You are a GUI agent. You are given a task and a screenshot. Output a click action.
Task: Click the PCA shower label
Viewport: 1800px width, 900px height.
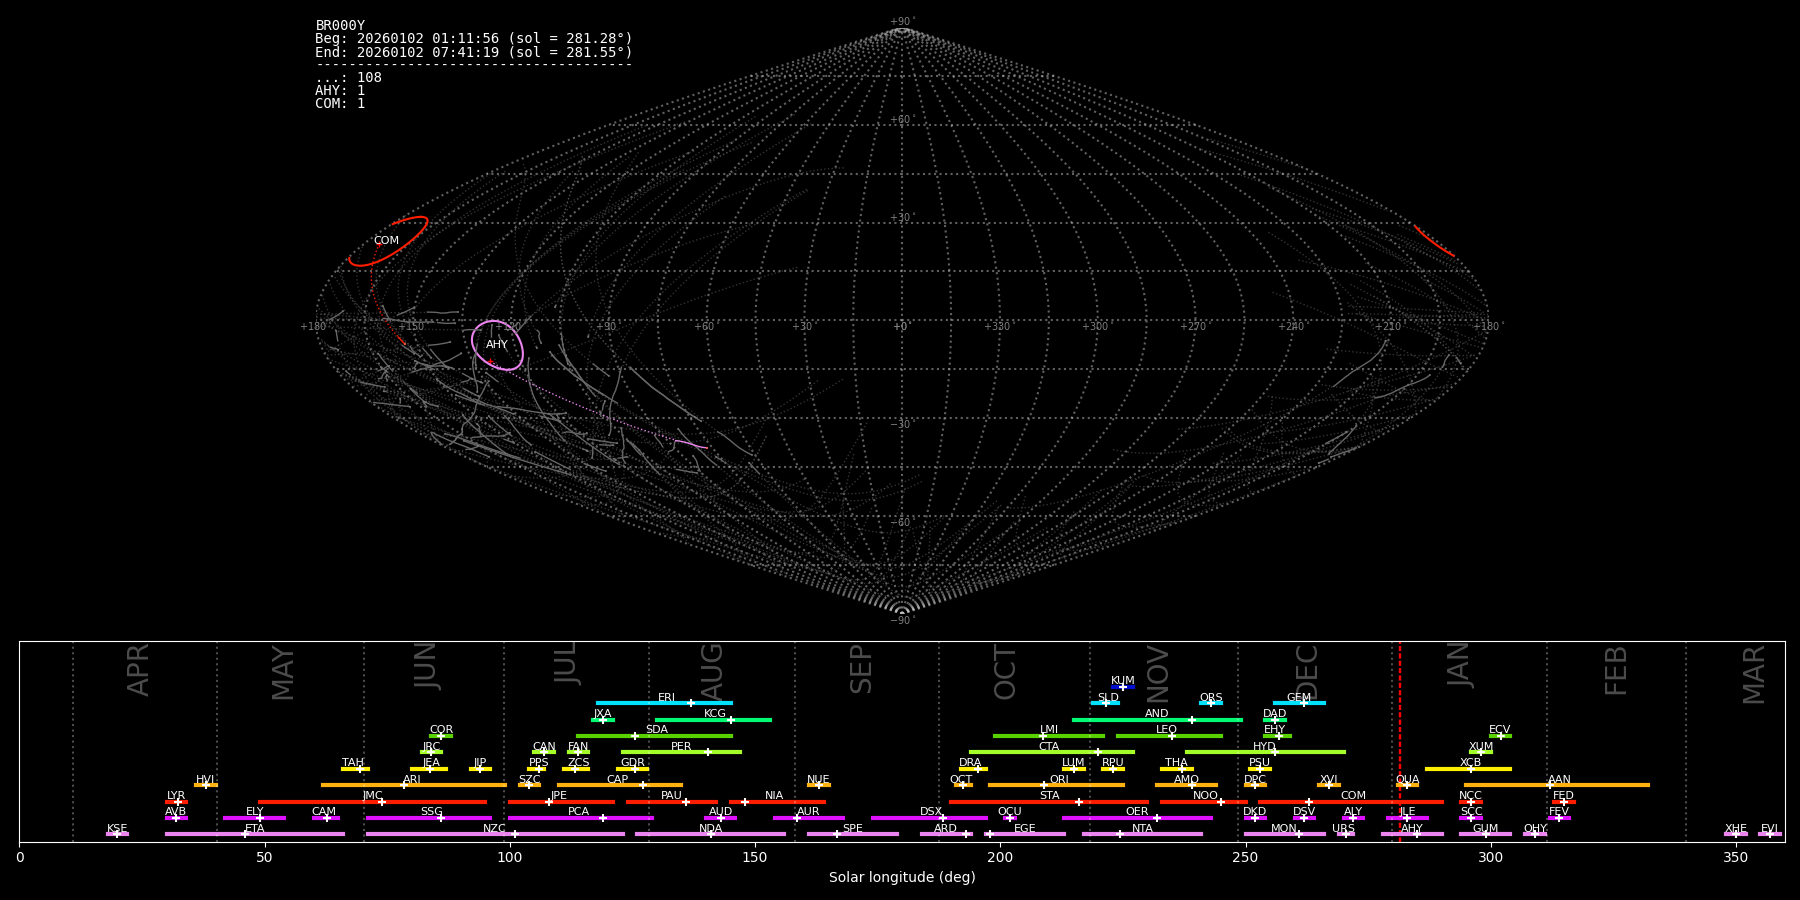click(578, 812)
